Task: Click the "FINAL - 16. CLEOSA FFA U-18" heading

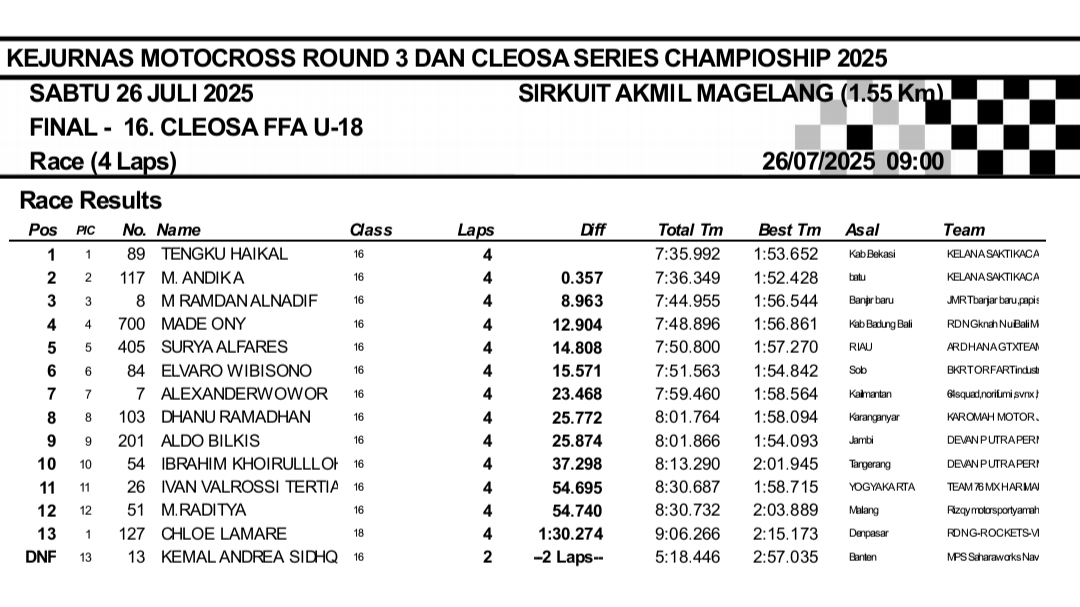Action: click(196, 128)
